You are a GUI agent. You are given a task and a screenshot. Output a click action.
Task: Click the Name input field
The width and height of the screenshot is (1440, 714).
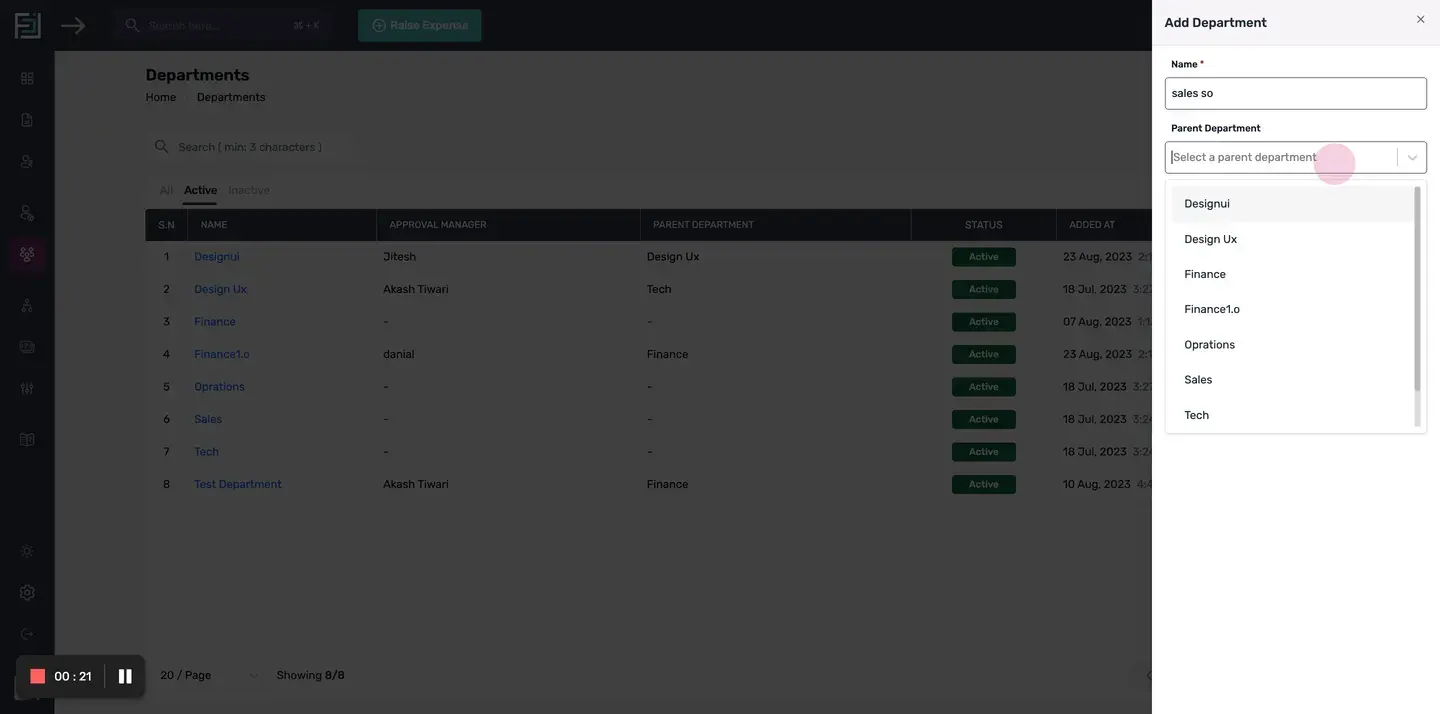click(x=1296, y=93)
